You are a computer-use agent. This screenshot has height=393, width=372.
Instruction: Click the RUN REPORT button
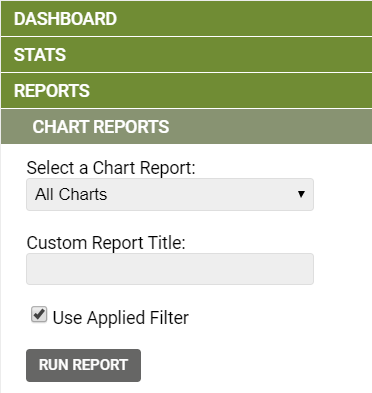tap(83, 365)
